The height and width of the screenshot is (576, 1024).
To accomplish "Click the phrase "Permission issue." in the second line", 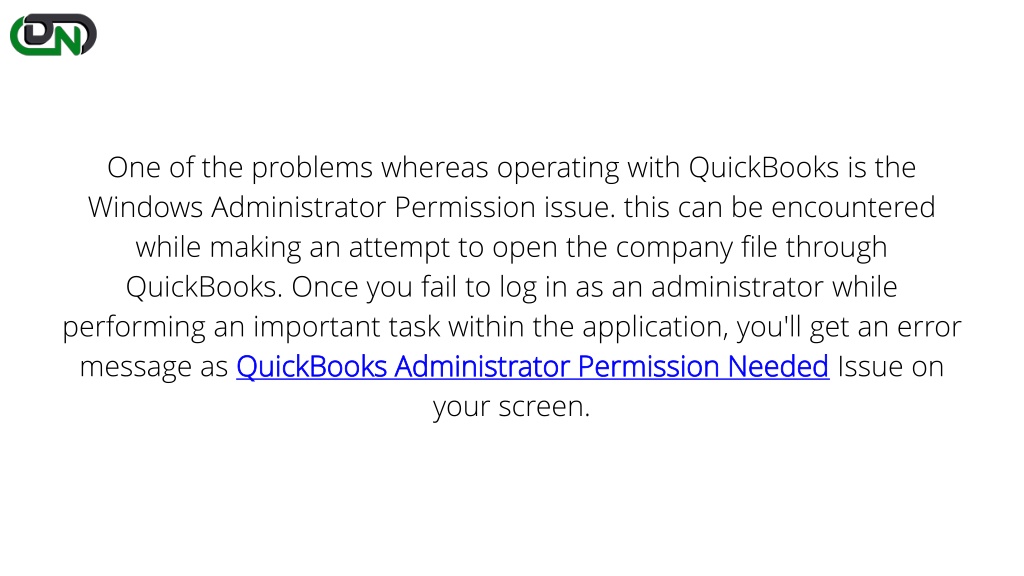I will click(505, 208).
